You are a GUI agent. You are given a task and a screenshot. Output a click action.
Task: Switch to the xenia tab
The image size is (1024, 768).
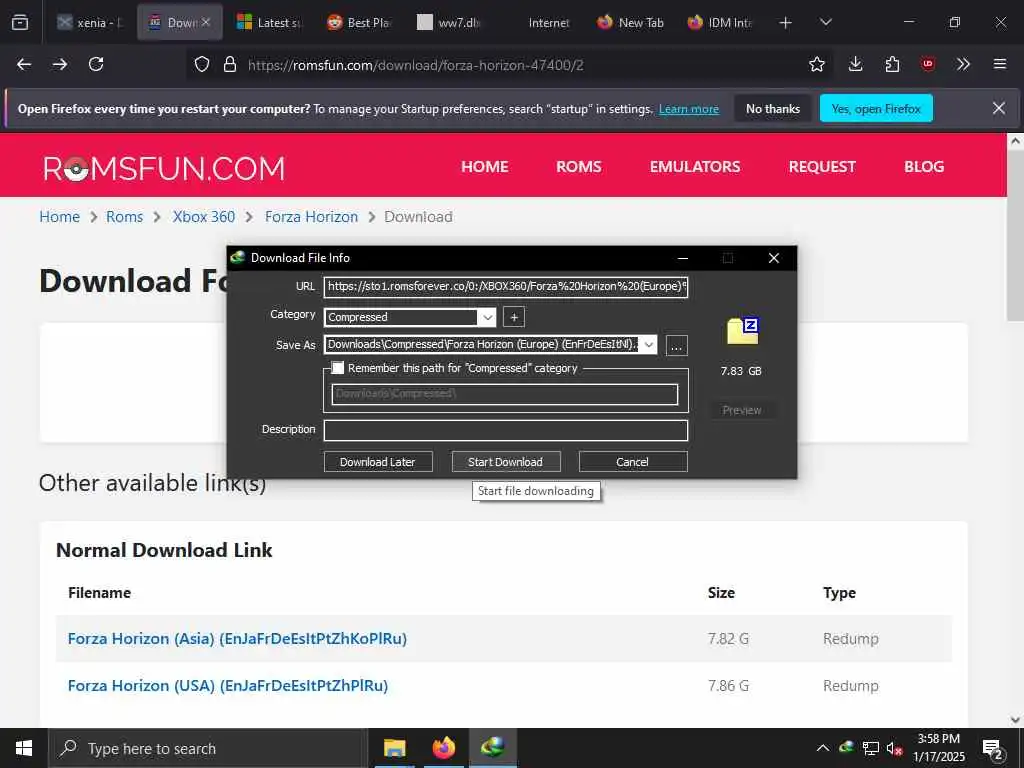coord(89,23)
